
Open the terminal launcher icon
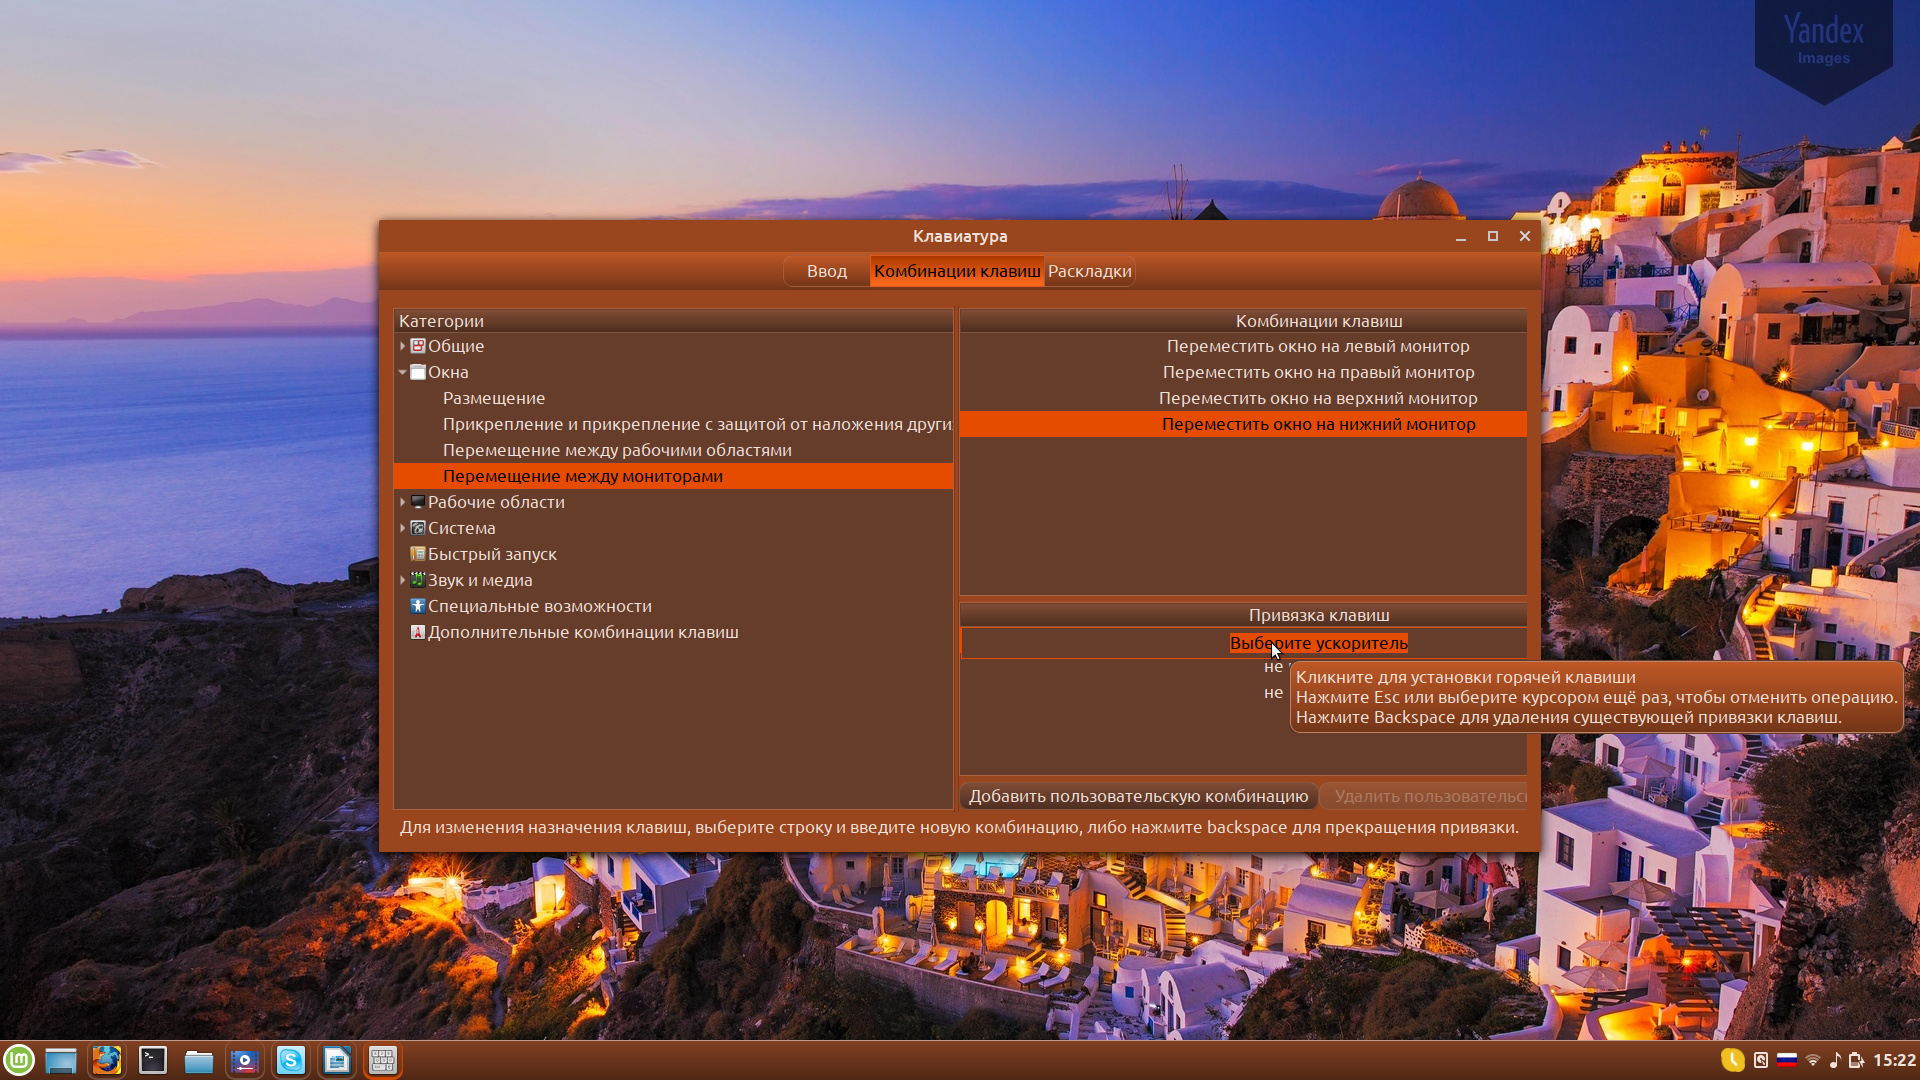153,1060
